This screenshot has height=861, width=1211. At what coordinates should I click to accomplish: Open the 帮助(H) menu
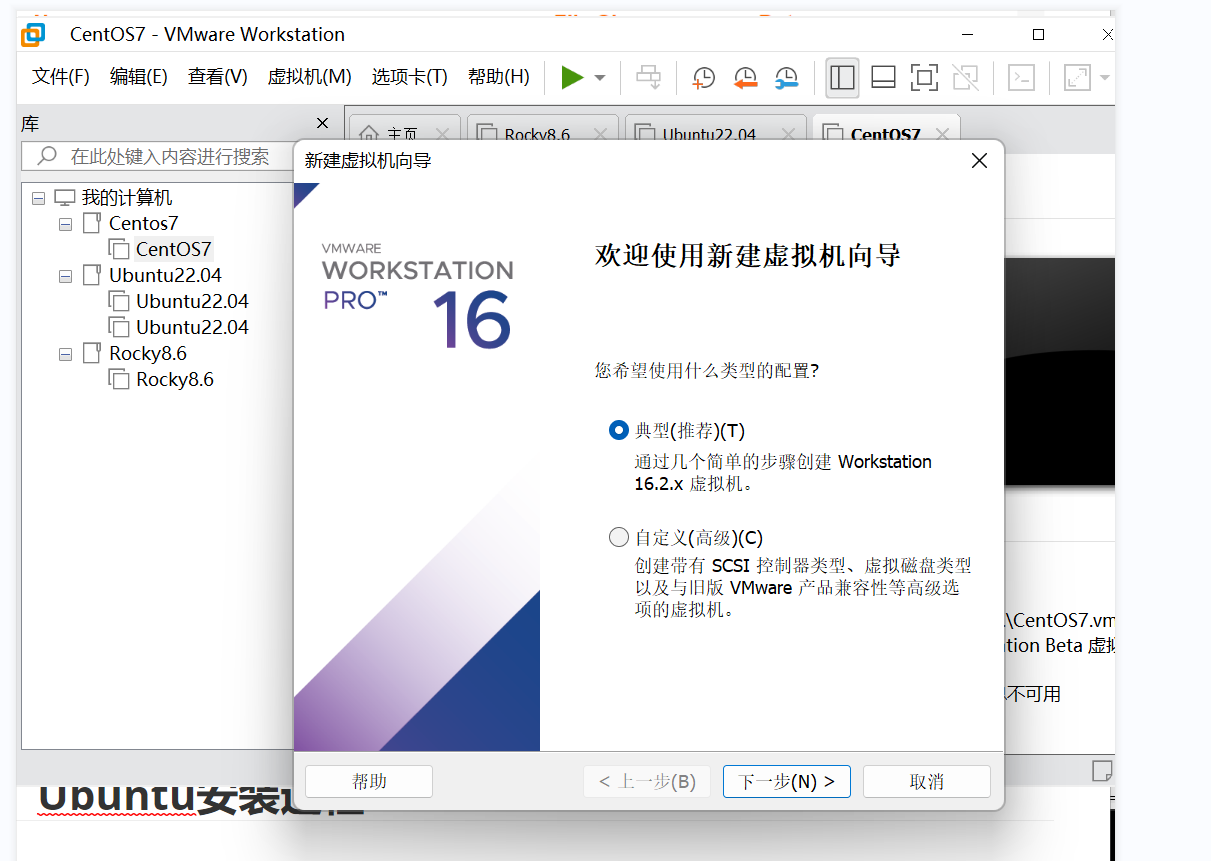(x=499, y=77)
